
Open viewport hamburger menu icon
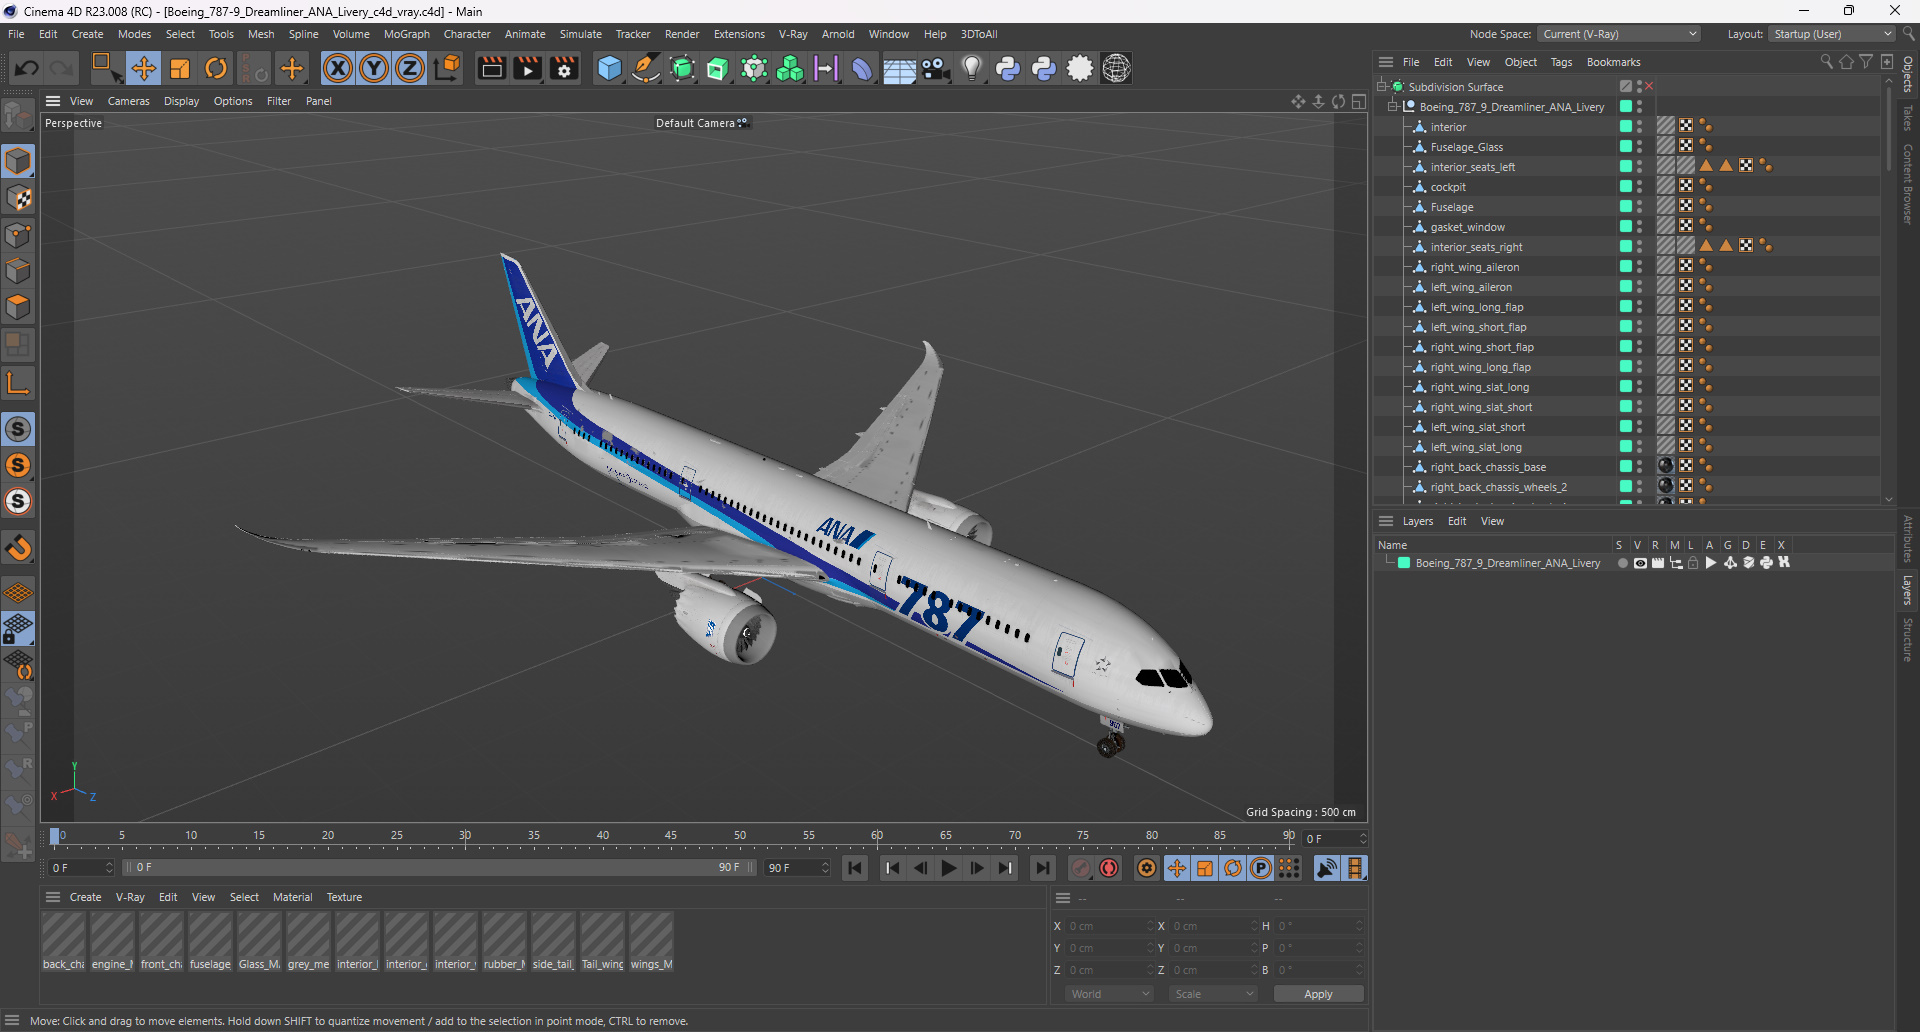53,101
